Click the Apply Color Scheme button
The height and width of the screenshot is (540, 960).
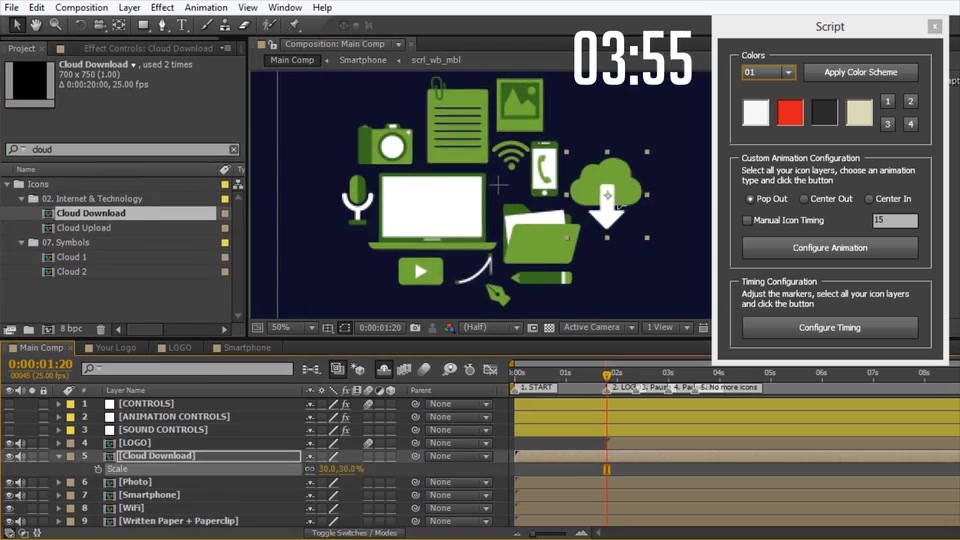click(860, 72)
